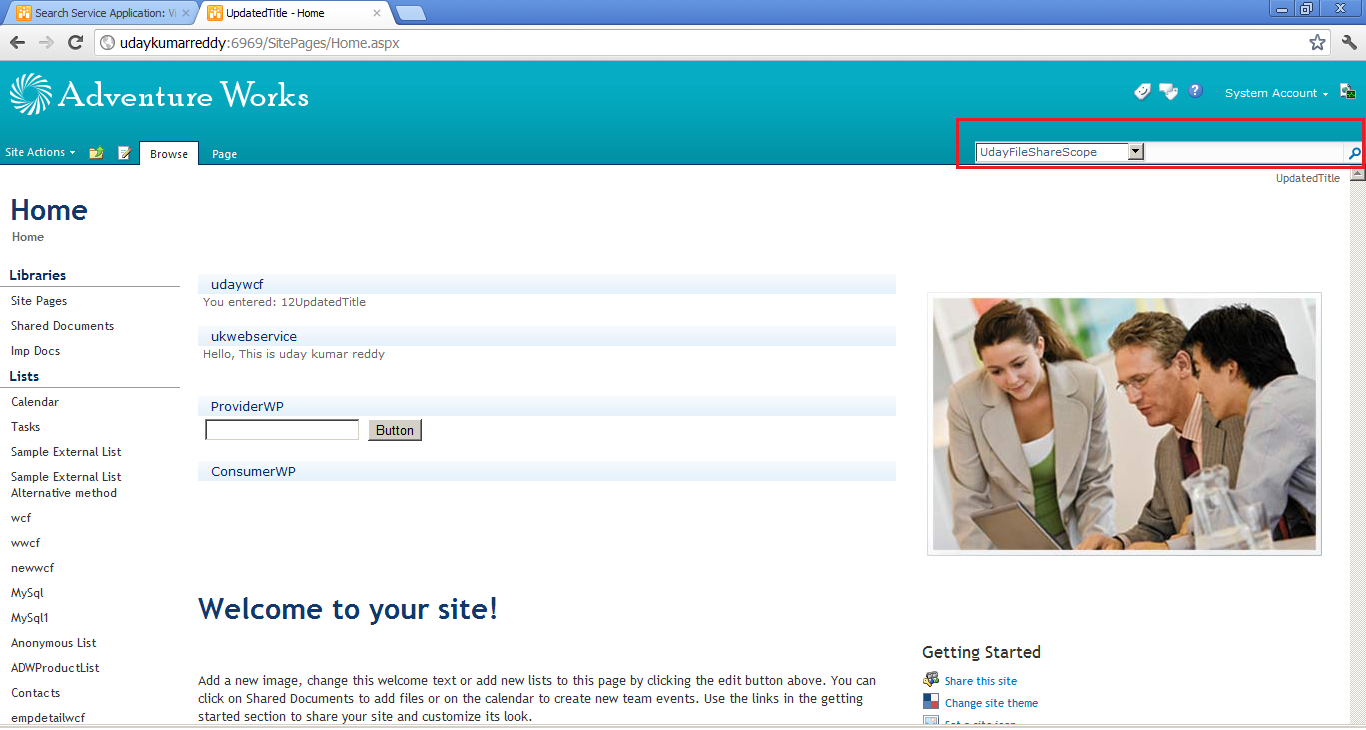
Task: Open the wcf list
Action: point(21,518)
